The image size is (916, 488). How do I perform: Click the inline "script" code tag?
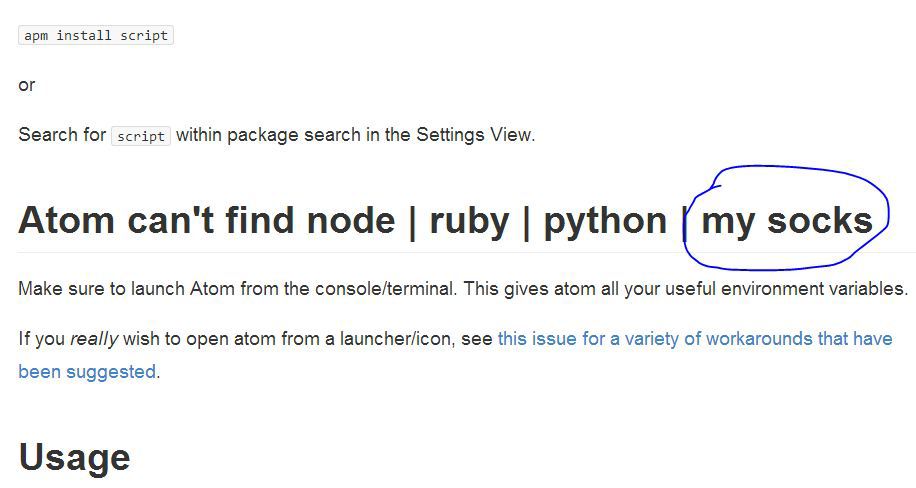141,136
